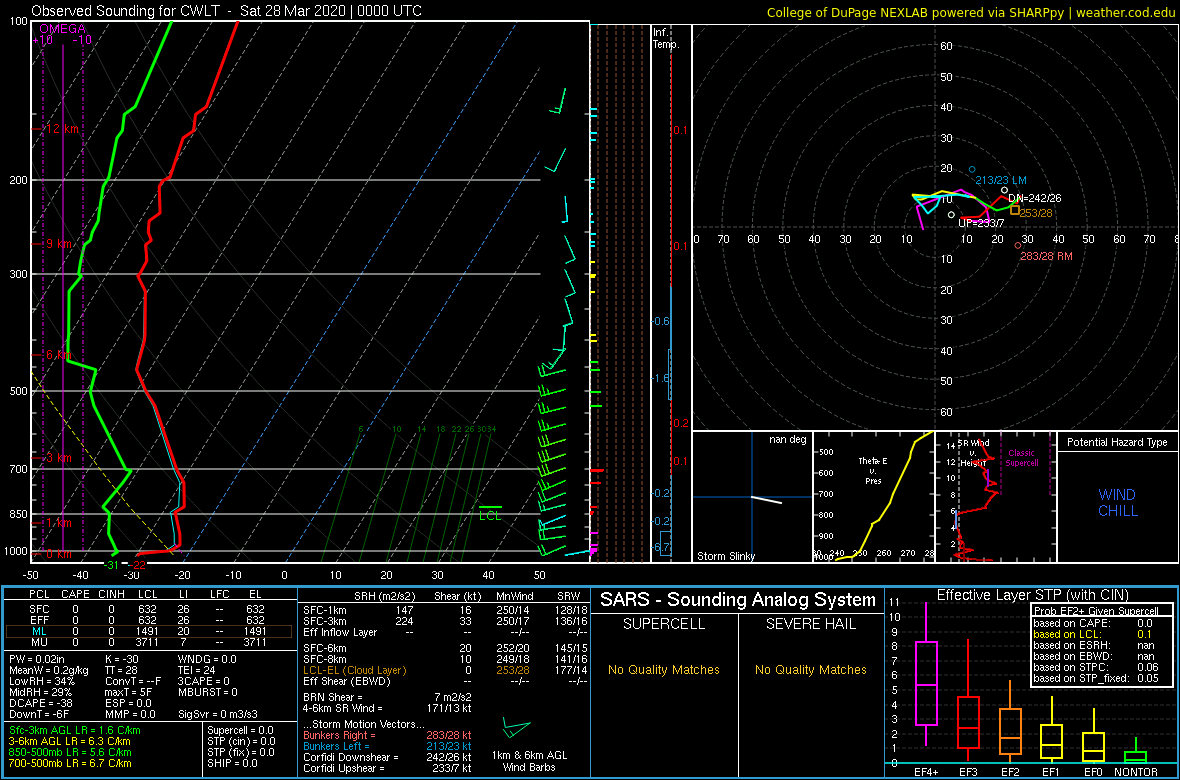The height and width of the screenshot is (780, 1180).
Task: Click the NONTOR green box plot
Action: [x=1137, y=751]
